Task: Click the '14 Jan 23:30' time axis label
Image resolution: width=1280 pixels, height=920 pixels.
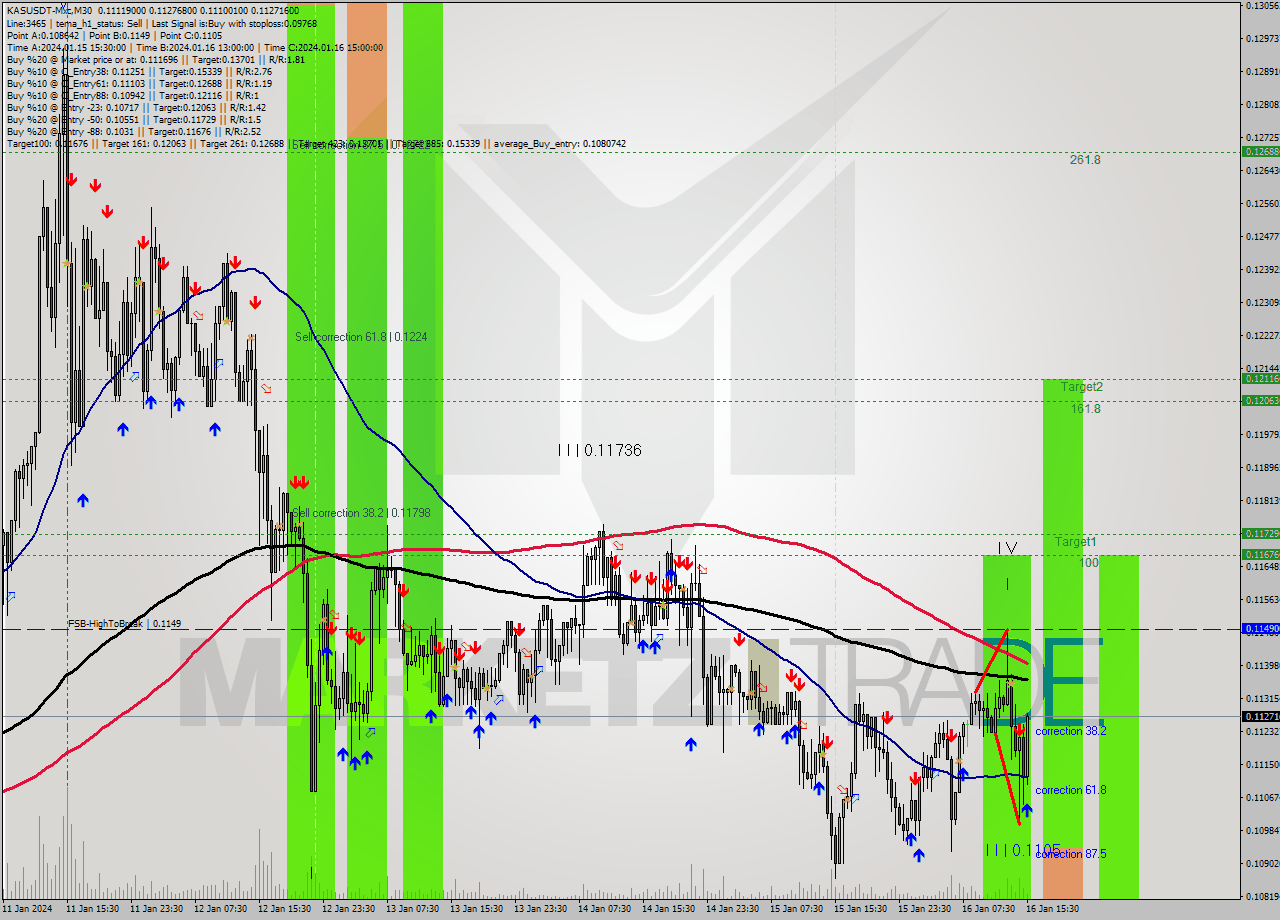Action: pos(733,909)
